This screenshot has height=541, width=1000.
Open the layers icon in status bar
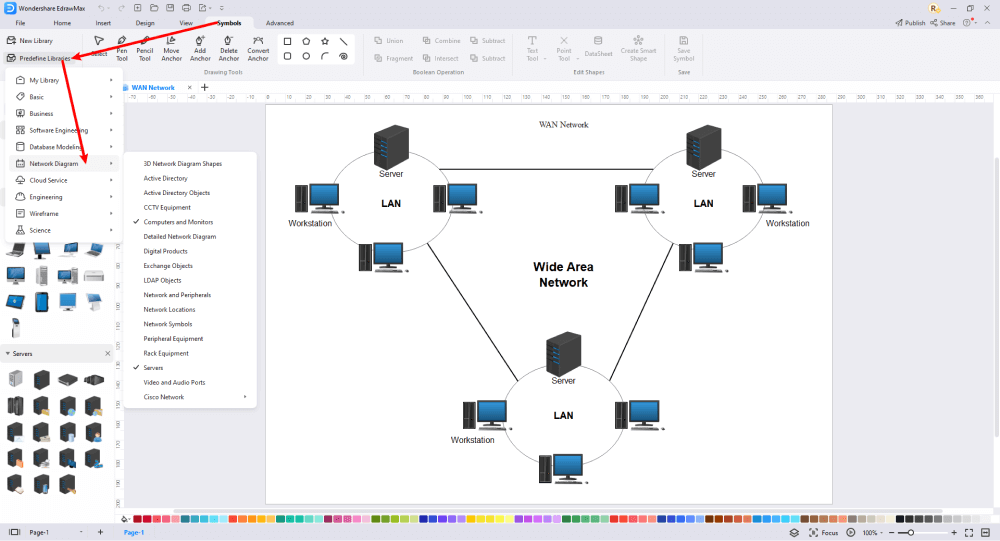pos(794,532)
